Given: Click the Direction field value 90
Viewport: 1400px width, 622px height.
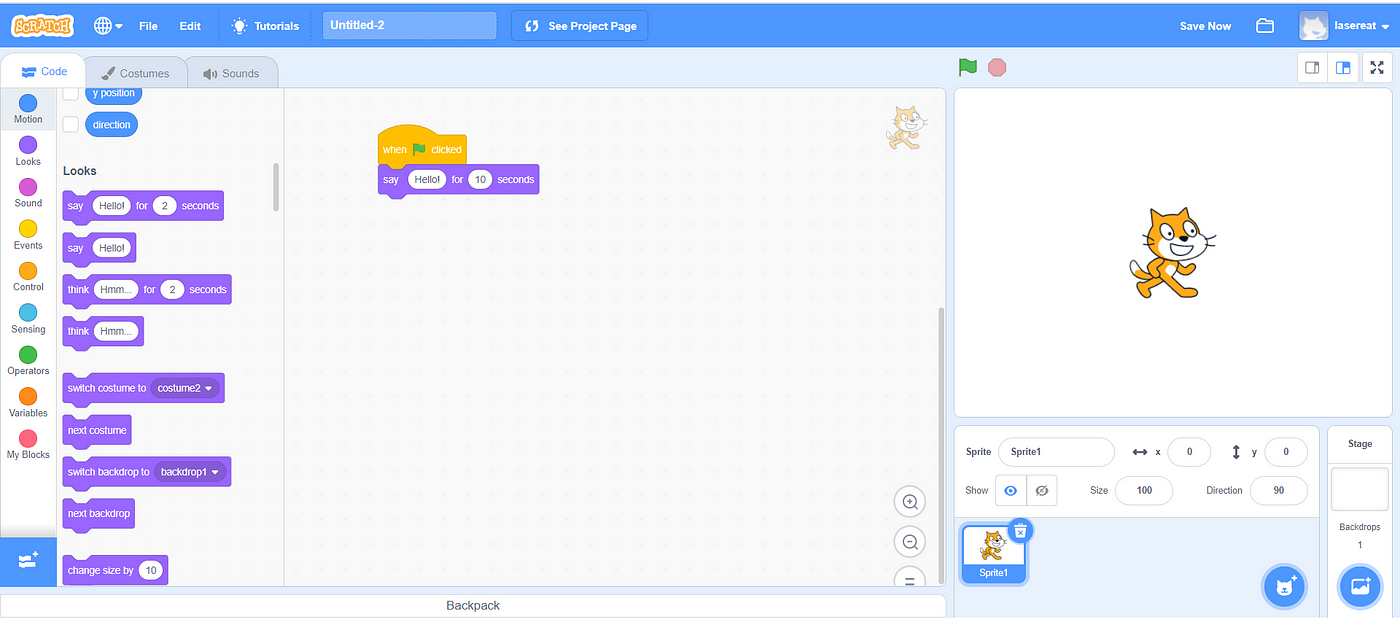Looking at the screenshot, I should pos(1278,491).
